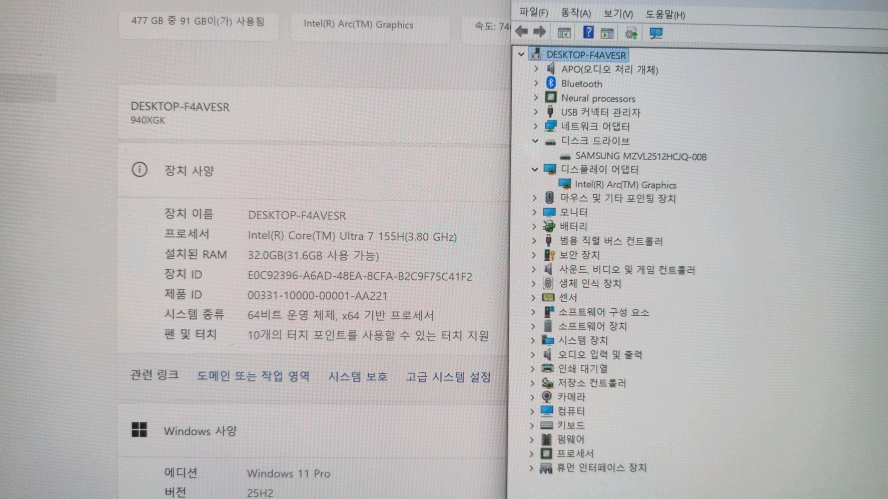Collapse the 디스크 드라이브 node

pos(535,140)
